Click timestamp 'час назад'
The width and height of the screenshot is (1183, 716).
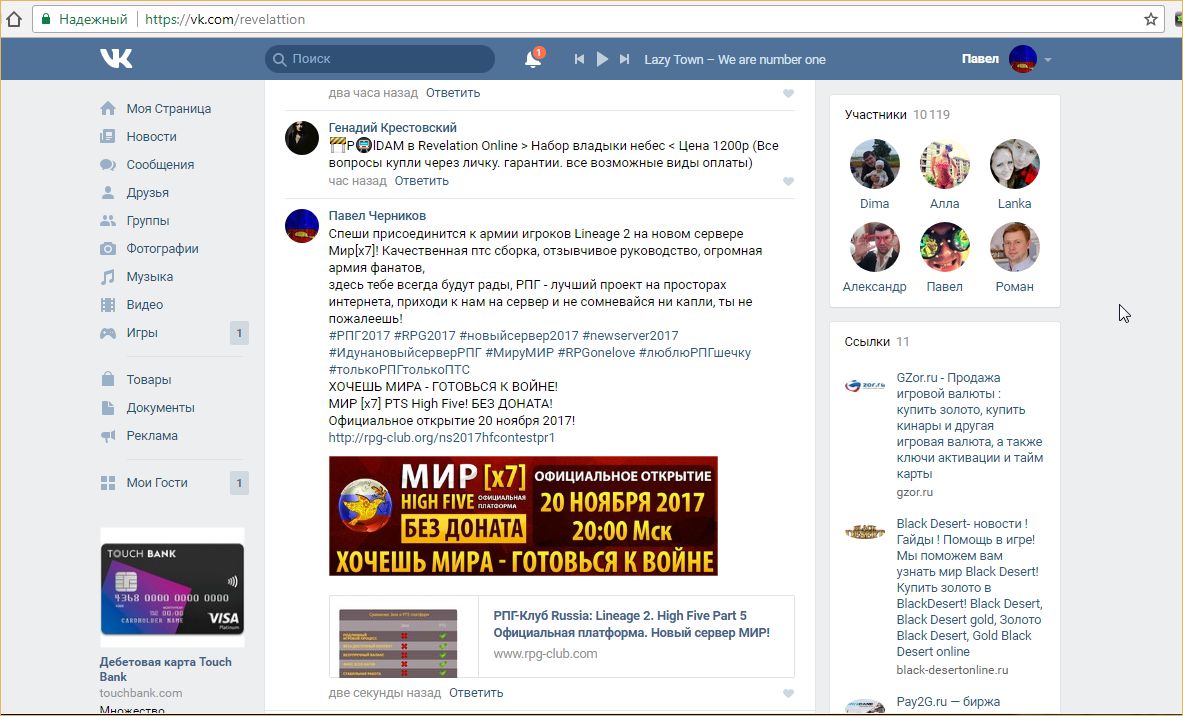[358, 181]
